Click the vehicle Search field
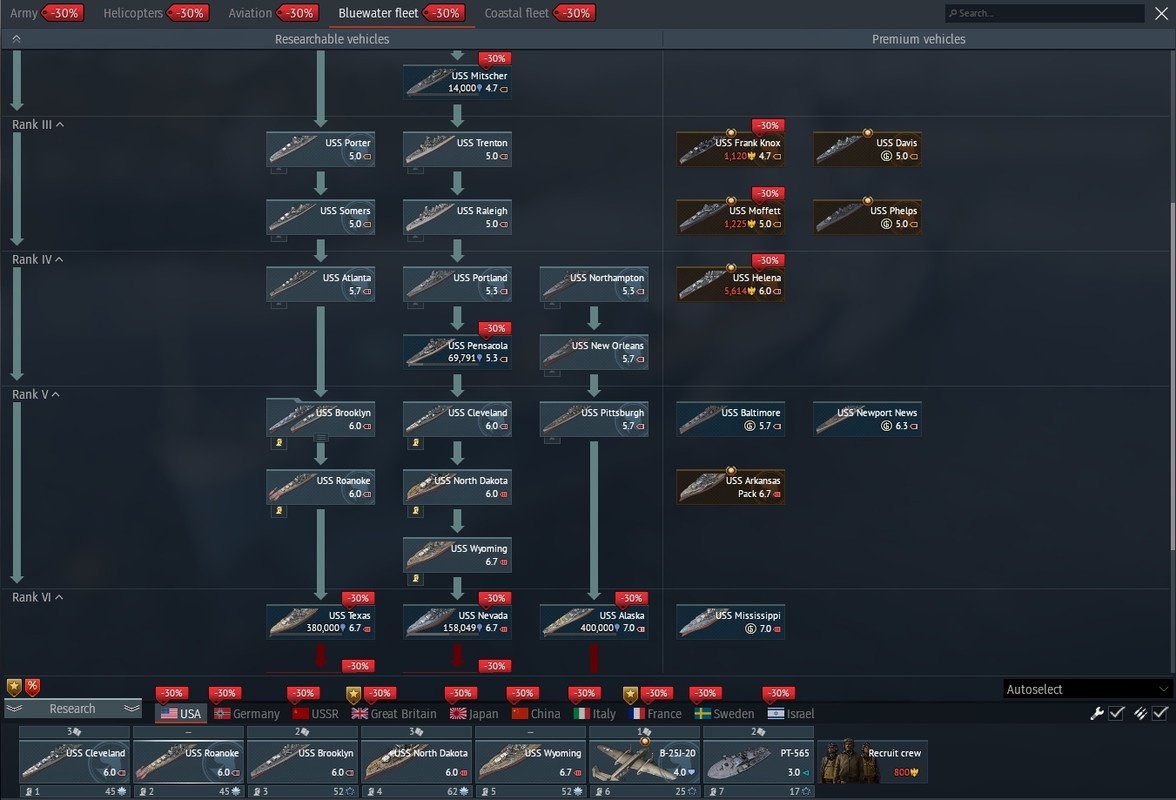The image size is (1176, 800). [1044, 13]
